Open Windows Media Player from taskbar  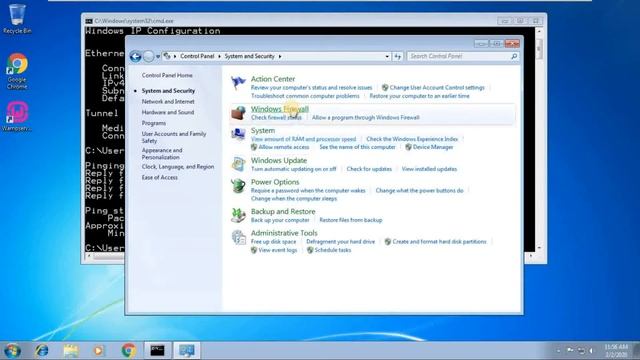point(98,351)
